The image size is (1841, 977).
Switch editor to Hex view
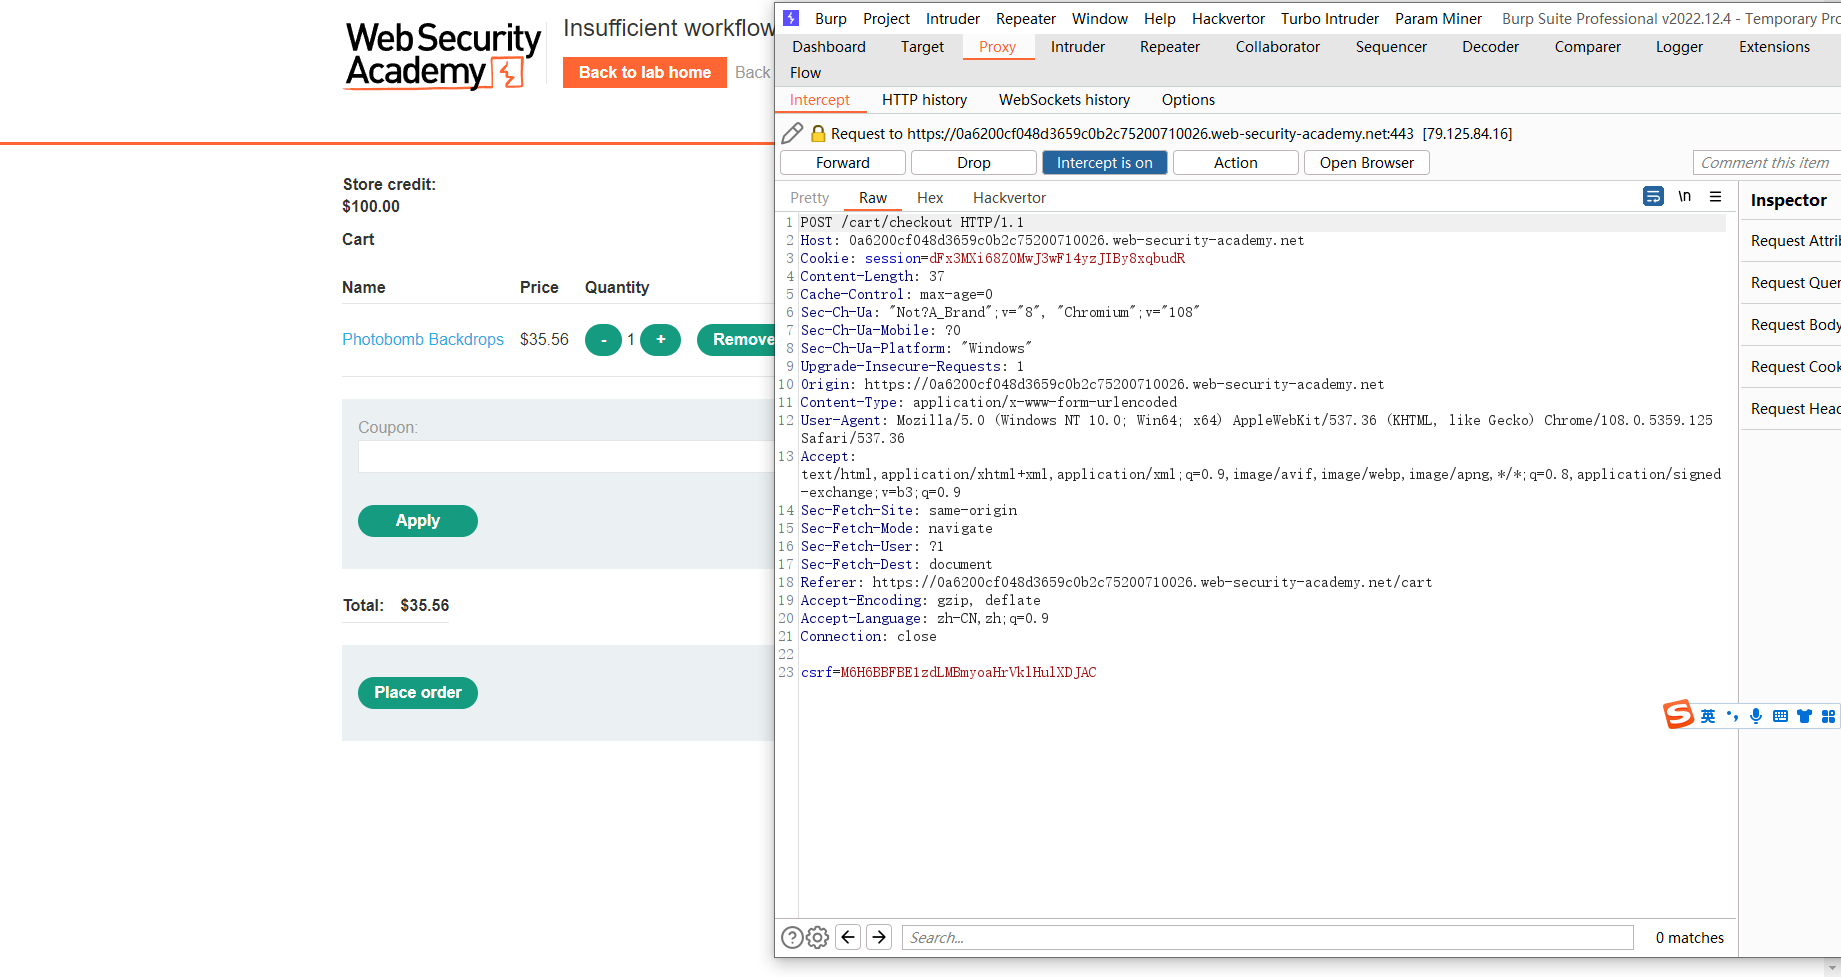click(x=930, y=198)
